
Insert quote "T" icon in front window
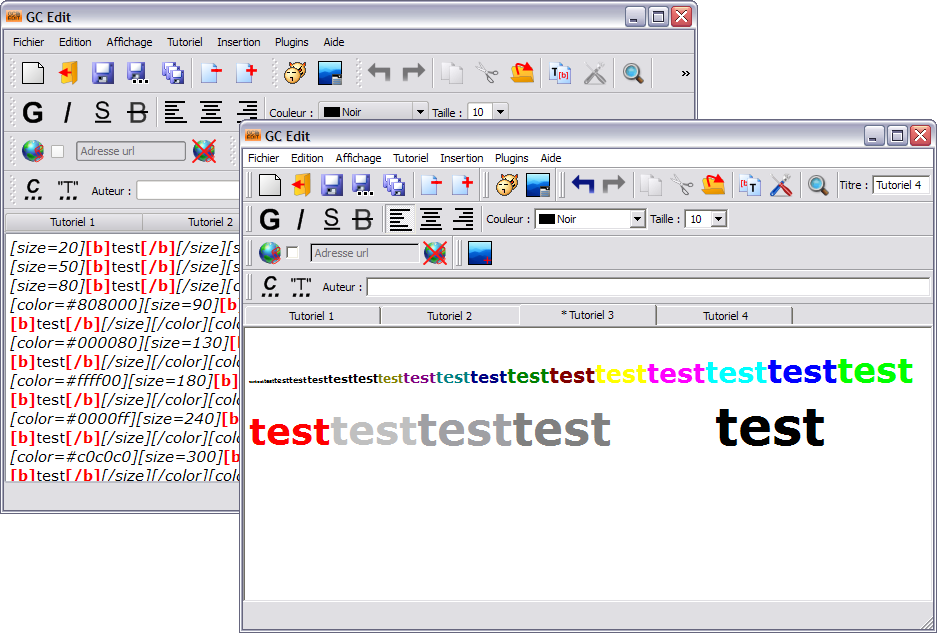[x=301, y=286]
